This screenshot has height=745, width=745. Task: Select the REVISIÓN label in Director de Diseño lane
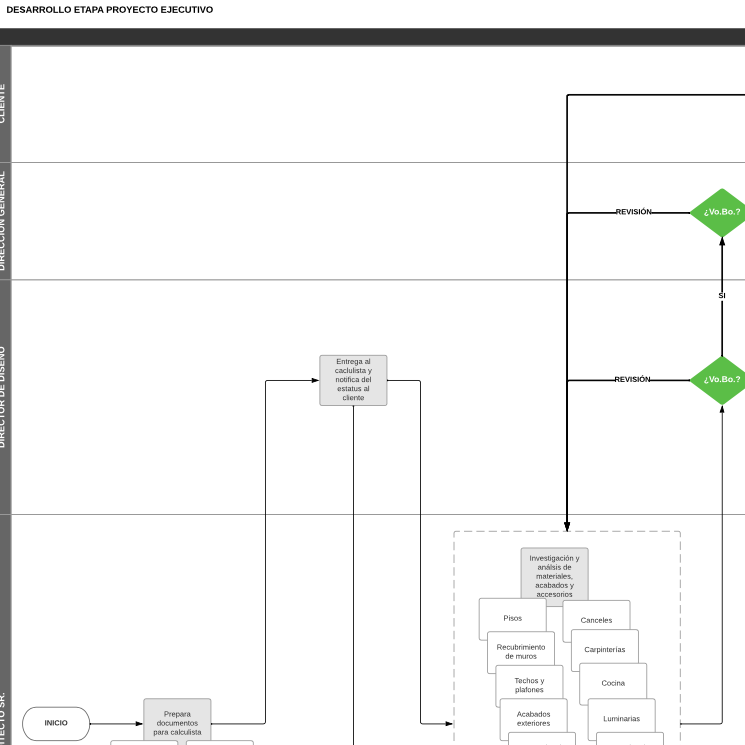coord(632,380)
